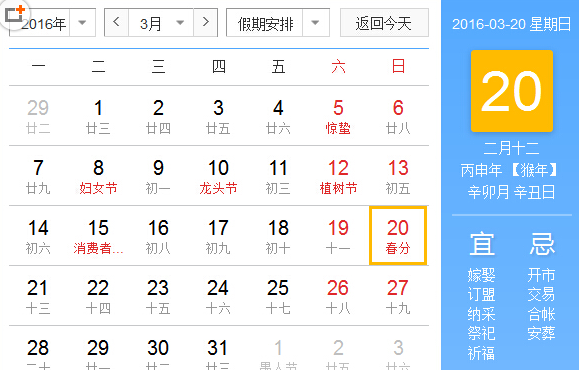Select March 24 十六
The height and width of the screenshot is (370, 579).
218,297
